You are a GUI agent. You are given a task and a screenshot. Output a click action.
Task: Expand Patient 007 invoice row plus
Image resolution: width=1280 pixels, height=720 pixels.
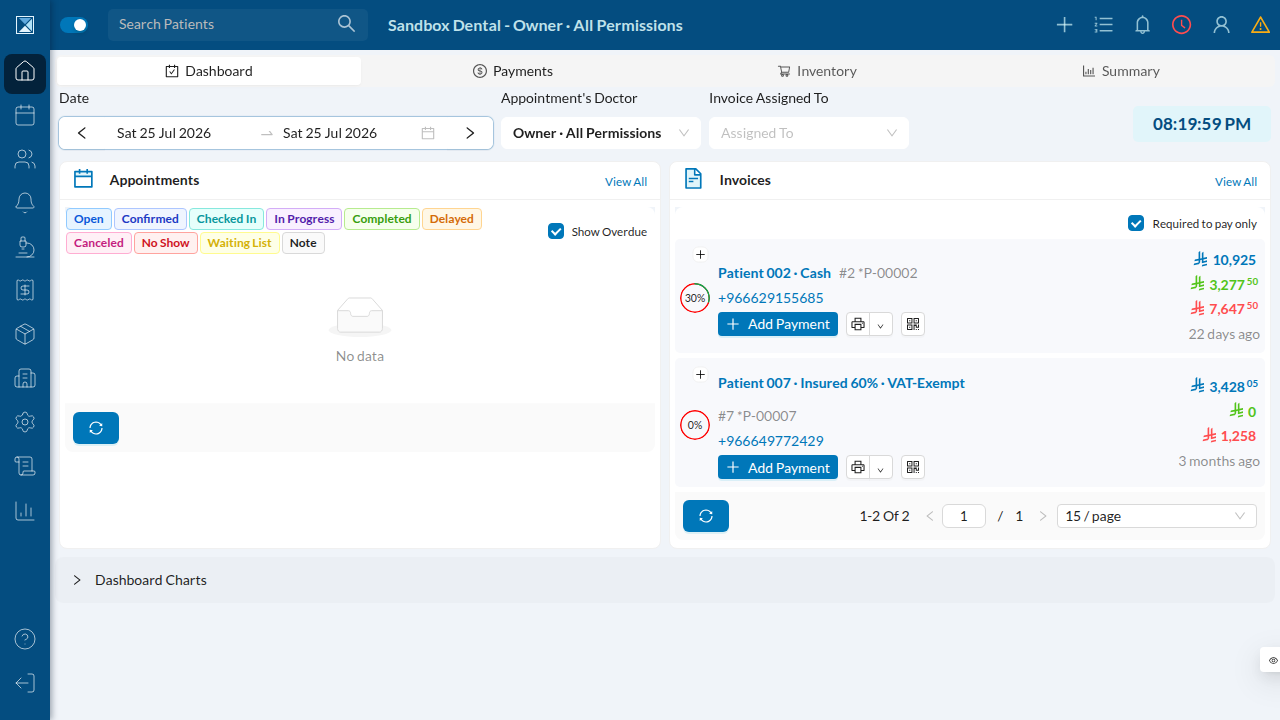point(700,374)
